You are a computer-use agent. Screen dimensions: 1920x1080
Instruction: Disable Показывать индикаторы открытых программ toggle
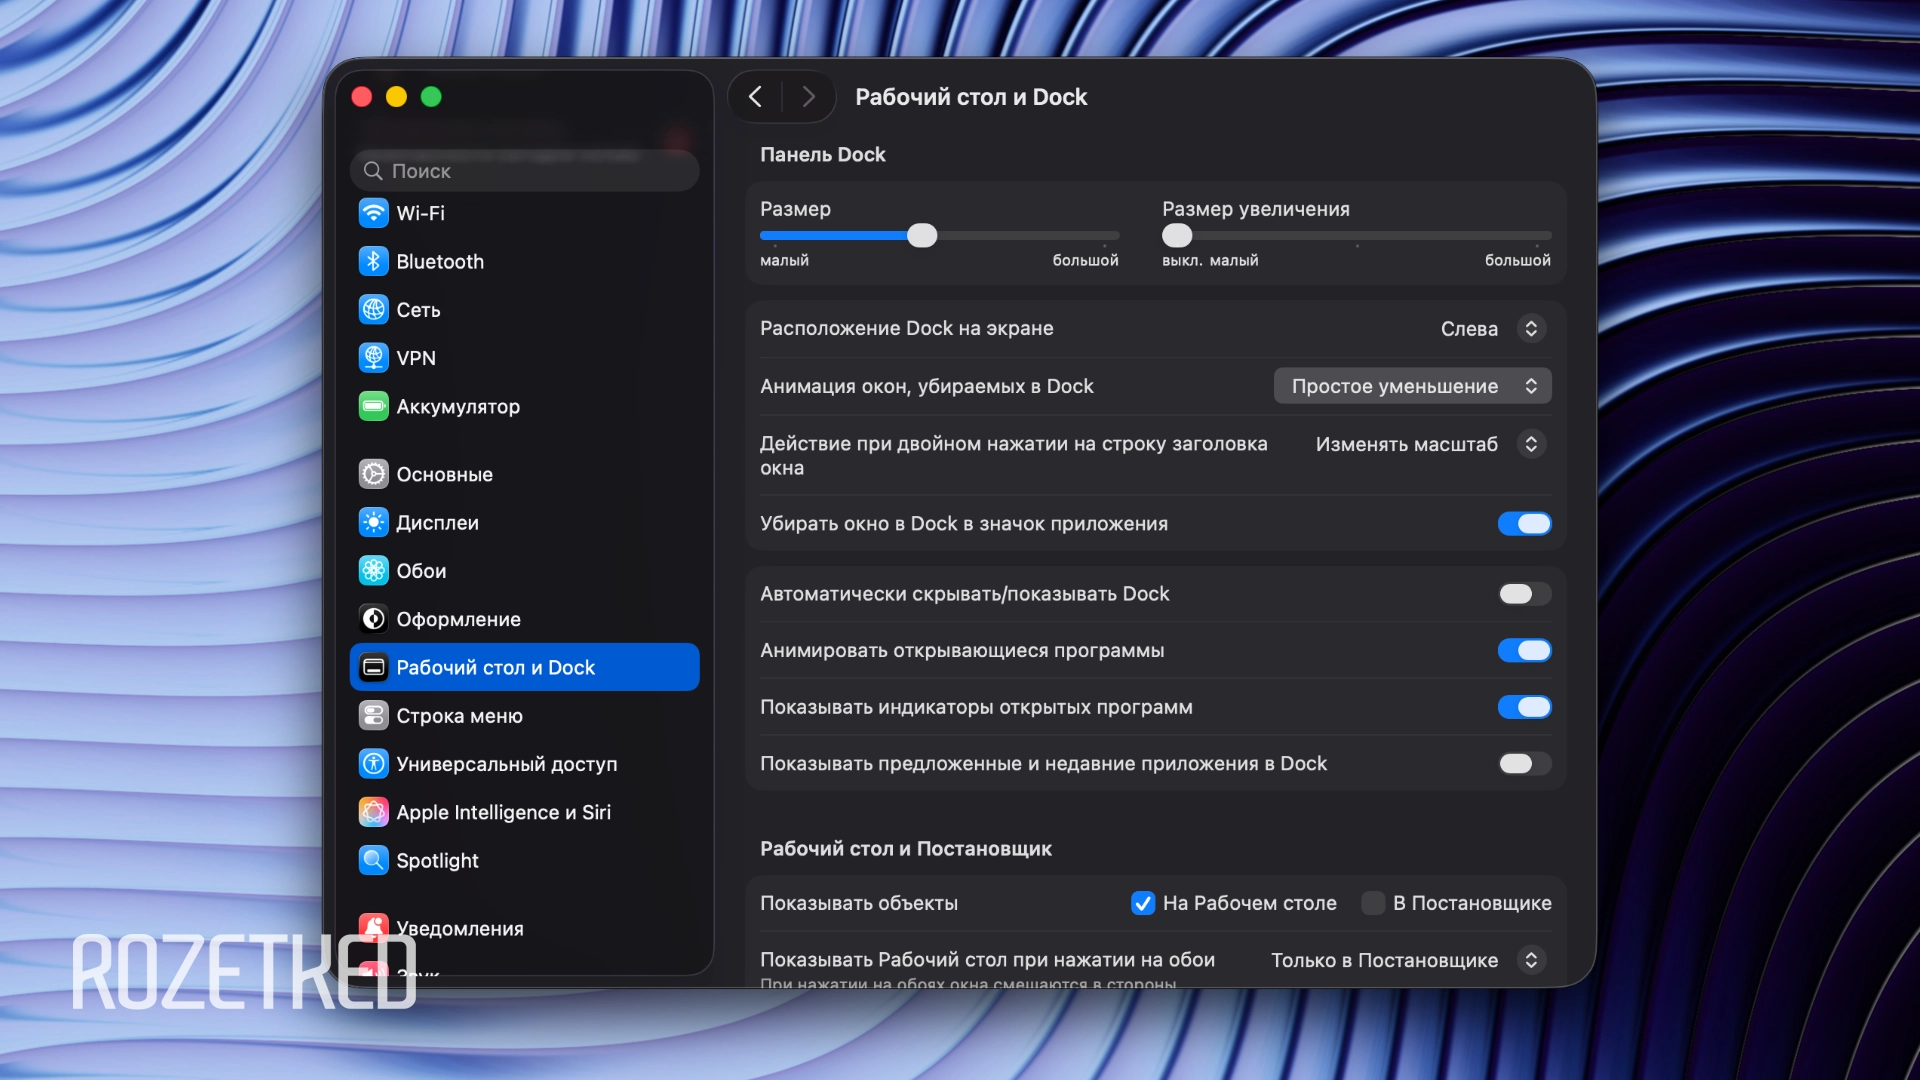coord(1524,707)
